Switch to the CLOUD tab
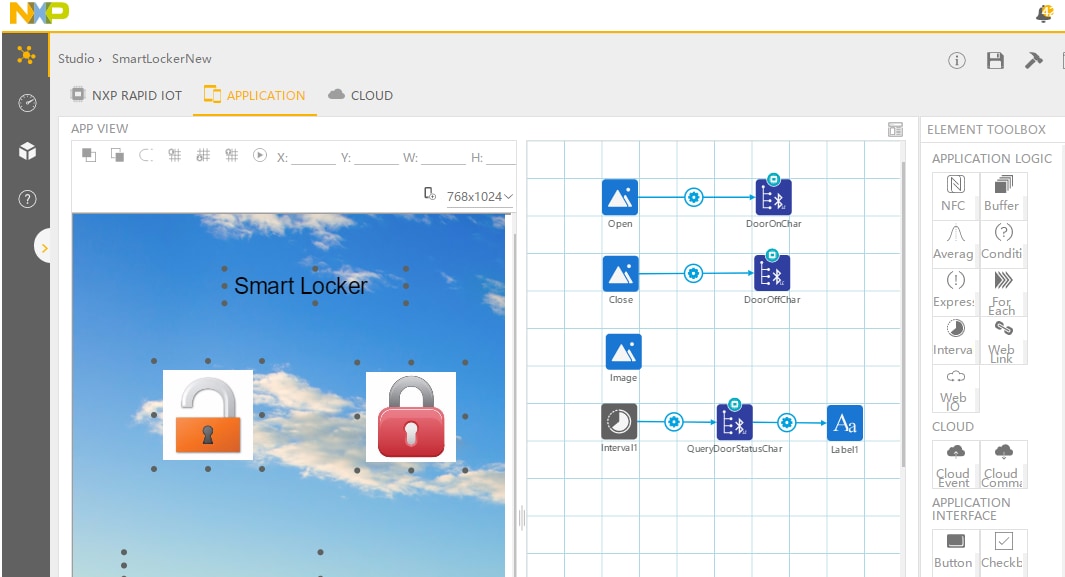1065x577 pixels. coord(360,95)
